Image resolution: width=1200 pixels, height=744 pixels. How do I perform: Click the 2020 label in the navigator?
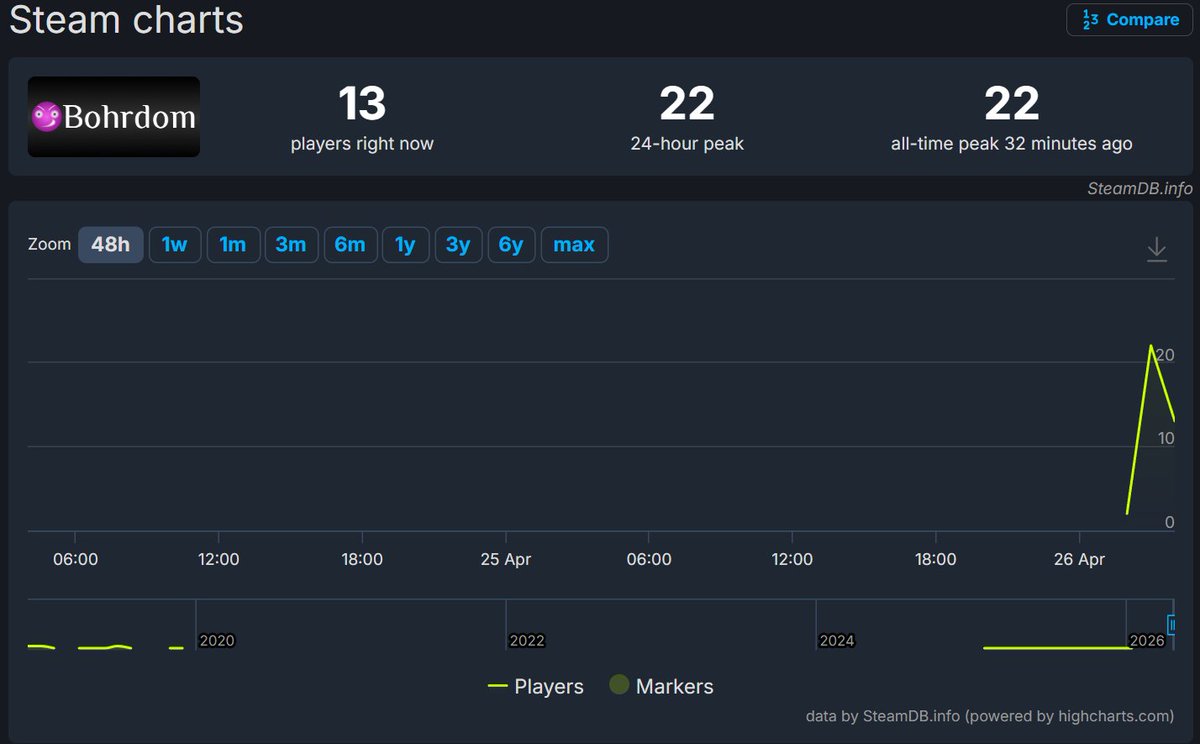point(217,641)
